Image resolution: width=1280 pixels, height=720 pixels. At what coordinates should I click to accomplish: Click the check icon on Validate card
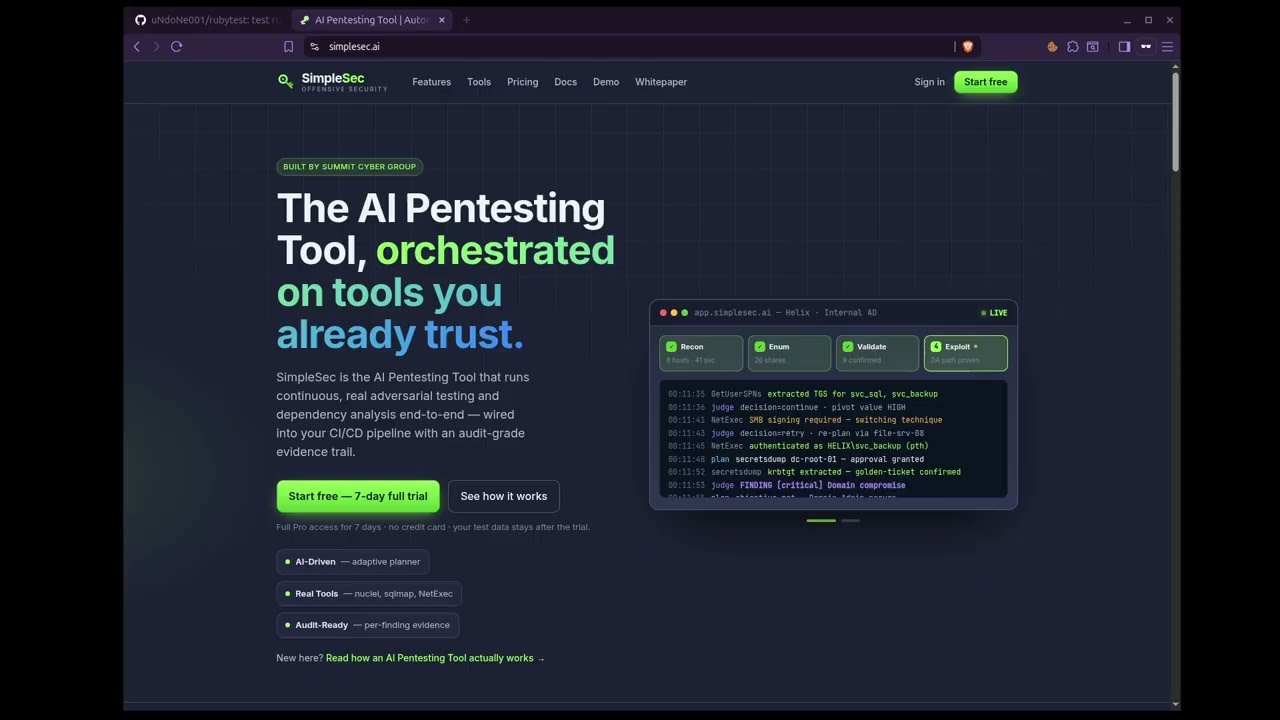click(848, 347)
